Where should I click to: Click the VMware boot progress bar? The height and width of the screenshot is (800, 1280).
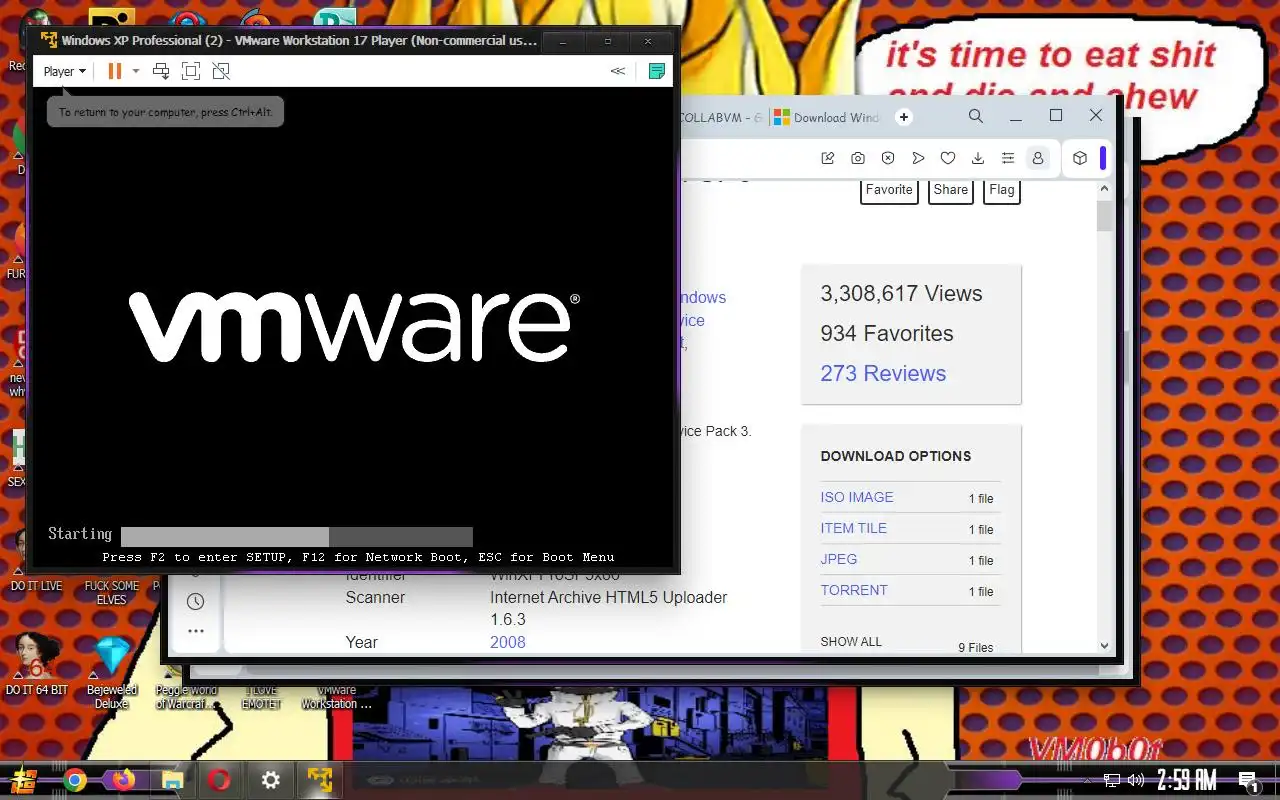[297, 536]
